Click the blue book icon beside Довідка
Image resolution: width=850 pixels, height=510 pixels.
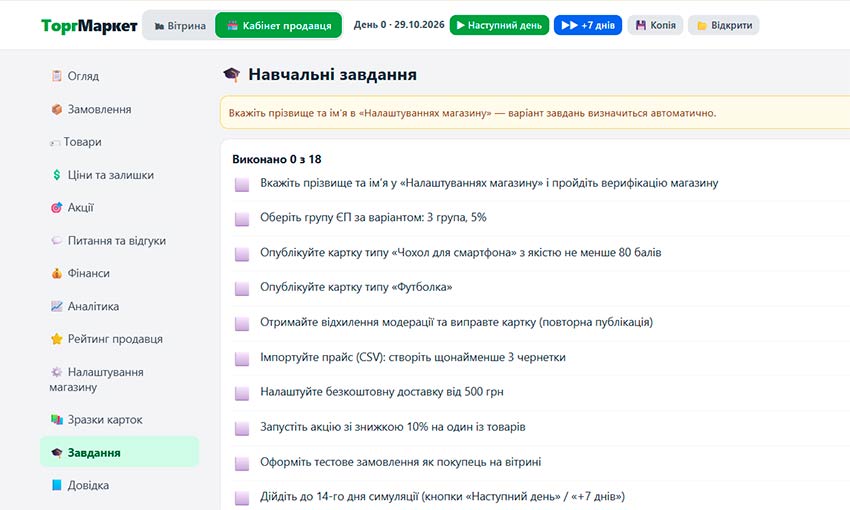pos(56,485)
